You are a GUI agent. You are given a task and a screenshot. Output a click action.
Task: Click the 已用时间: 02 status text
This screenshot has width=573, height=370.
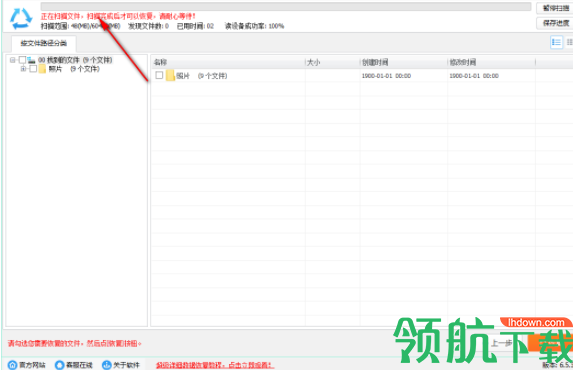pos(196,26)
